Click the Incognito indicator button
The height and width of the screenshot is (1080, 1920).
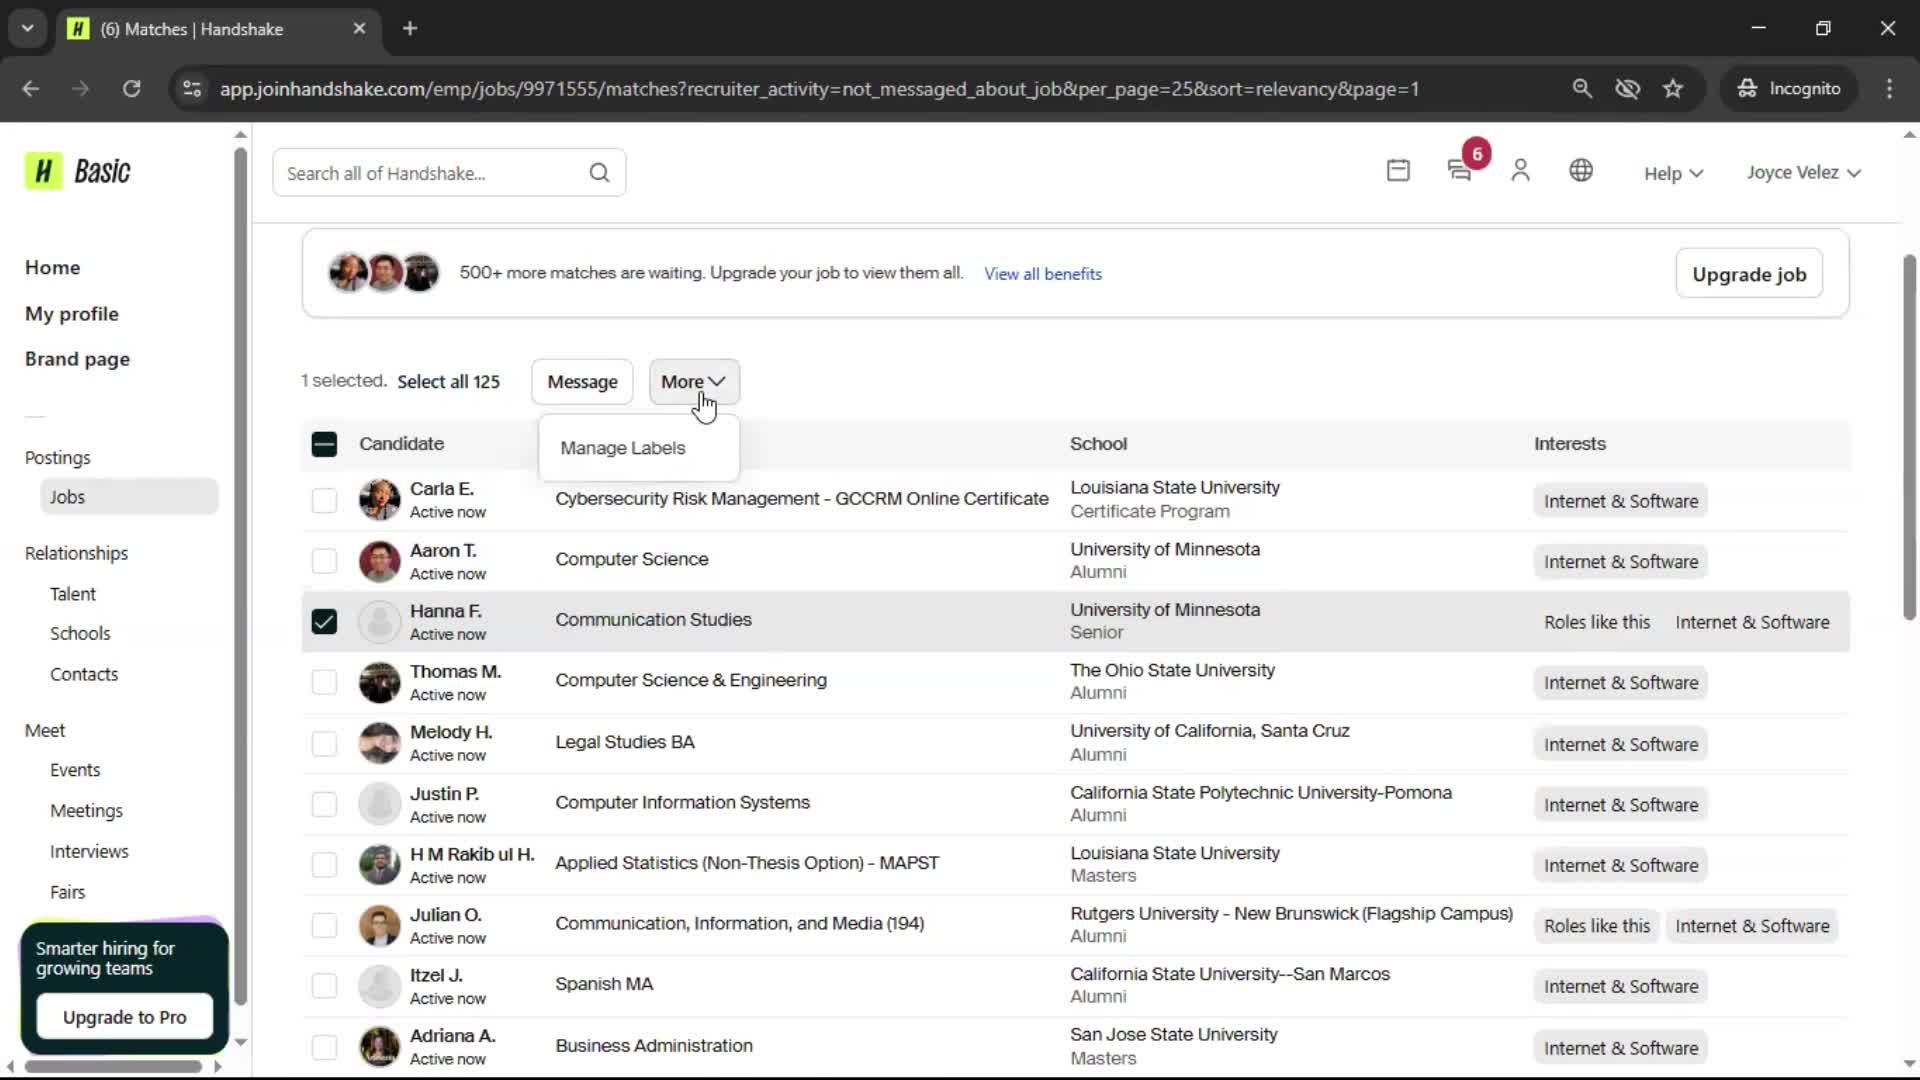(x=1789, y=89)
